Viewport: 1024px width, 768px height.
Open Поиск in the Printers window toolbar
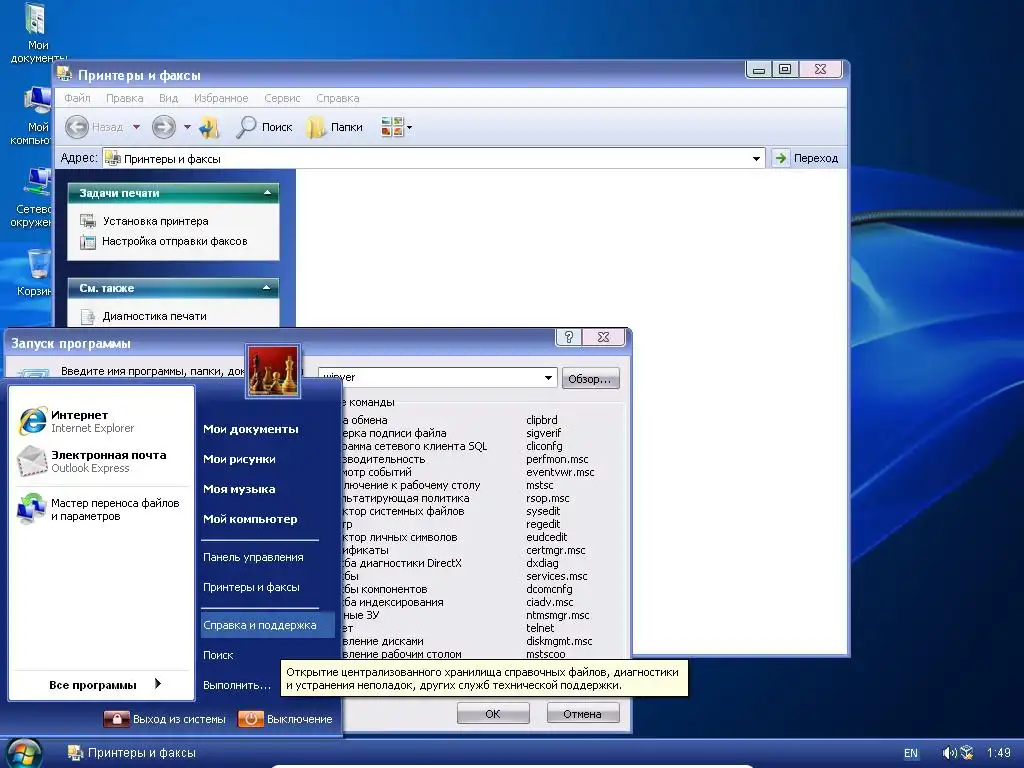click(264, 127)
